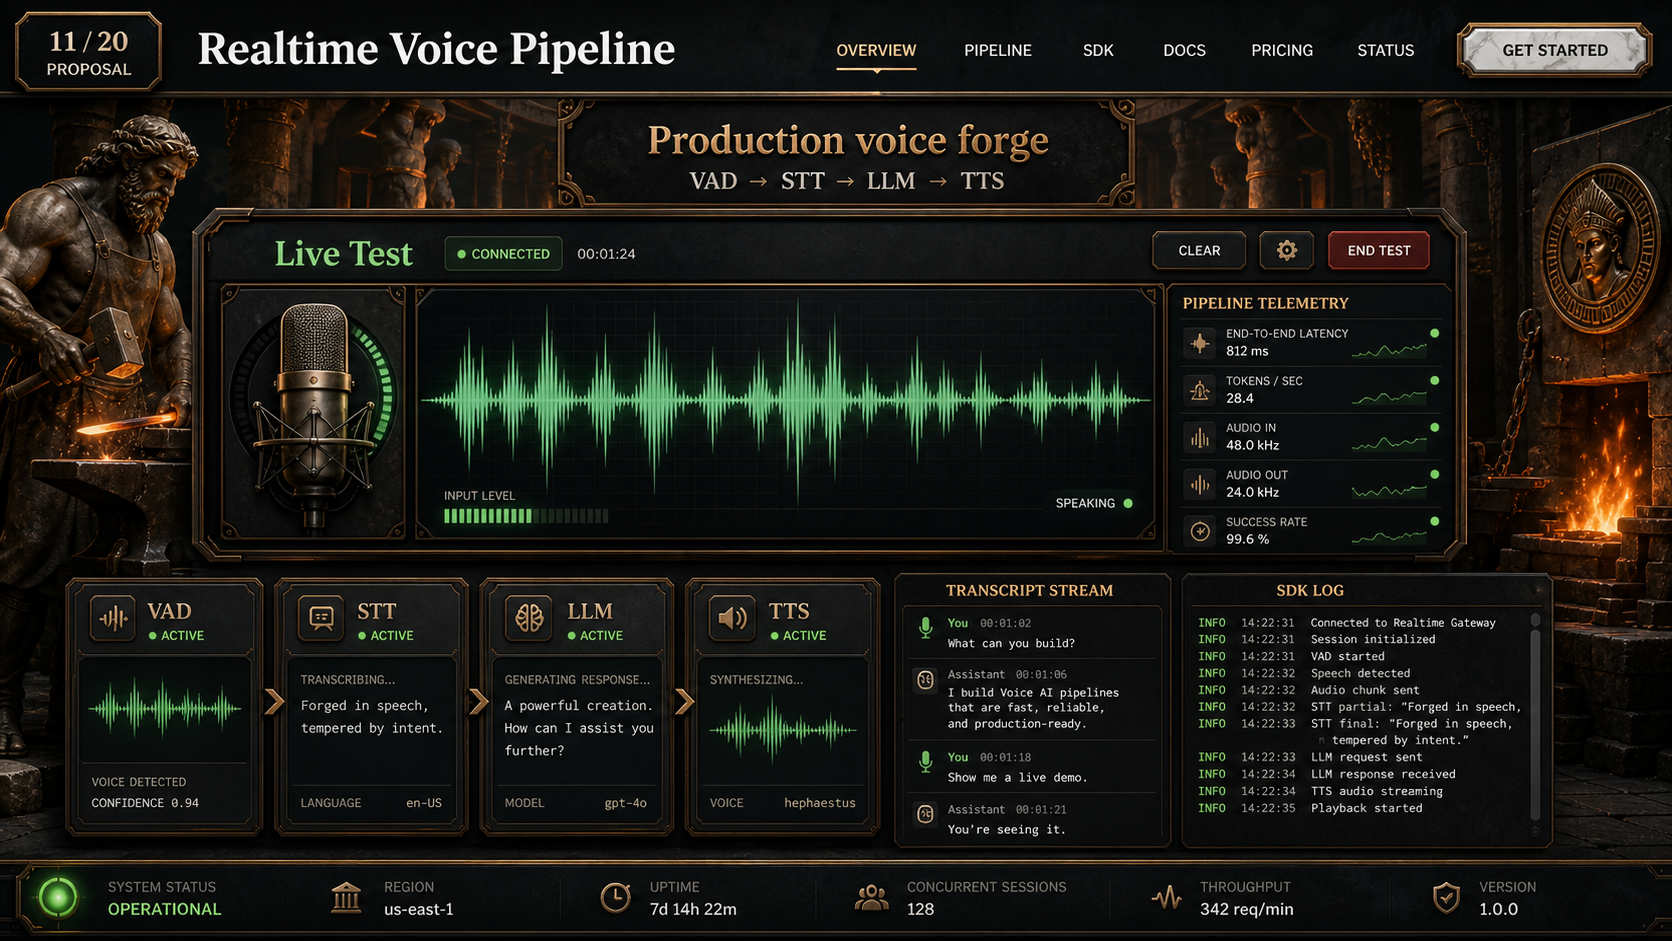
Task: Click the mic icon beside 'What can you build?'
Action: [x=925, y=629]
